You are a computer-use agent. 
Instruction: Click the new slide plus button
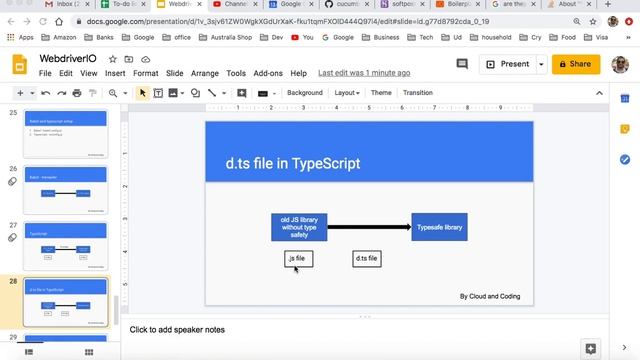tap(20, 93)
